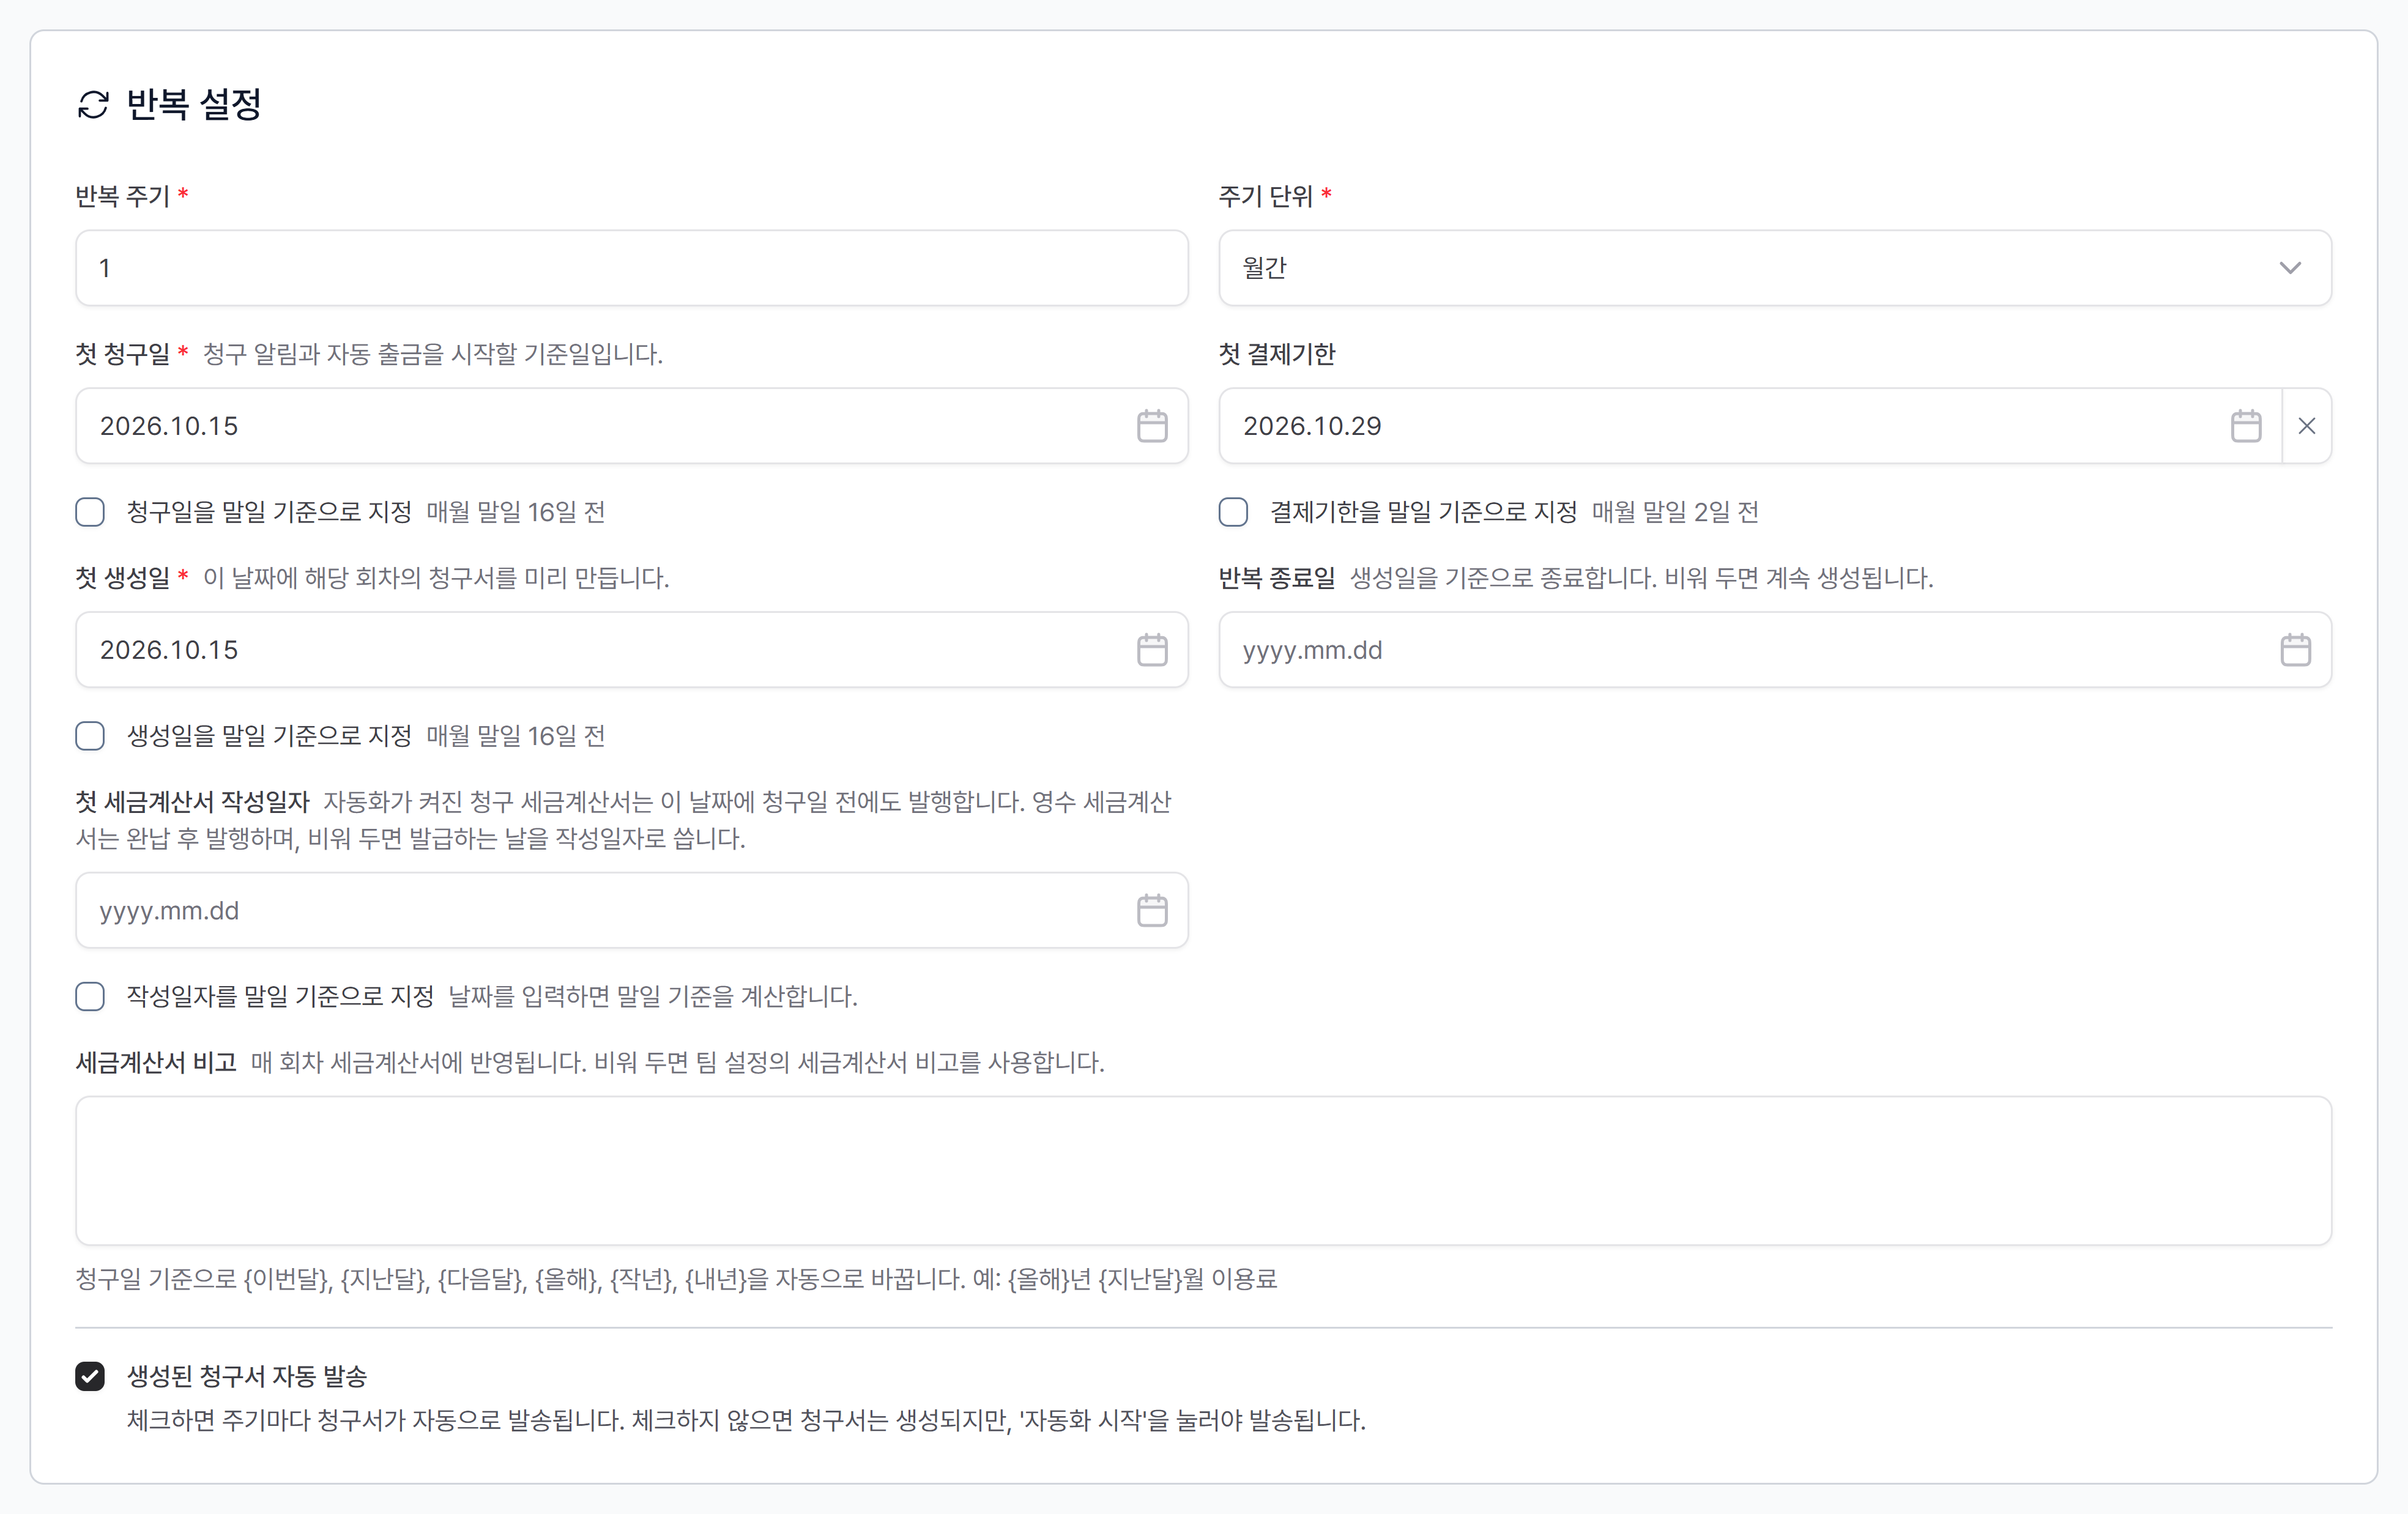Viewport: 2408px width, 1514px height.
Task: Open calendar picker for 반복 종료일
Action: point(2296,650)
